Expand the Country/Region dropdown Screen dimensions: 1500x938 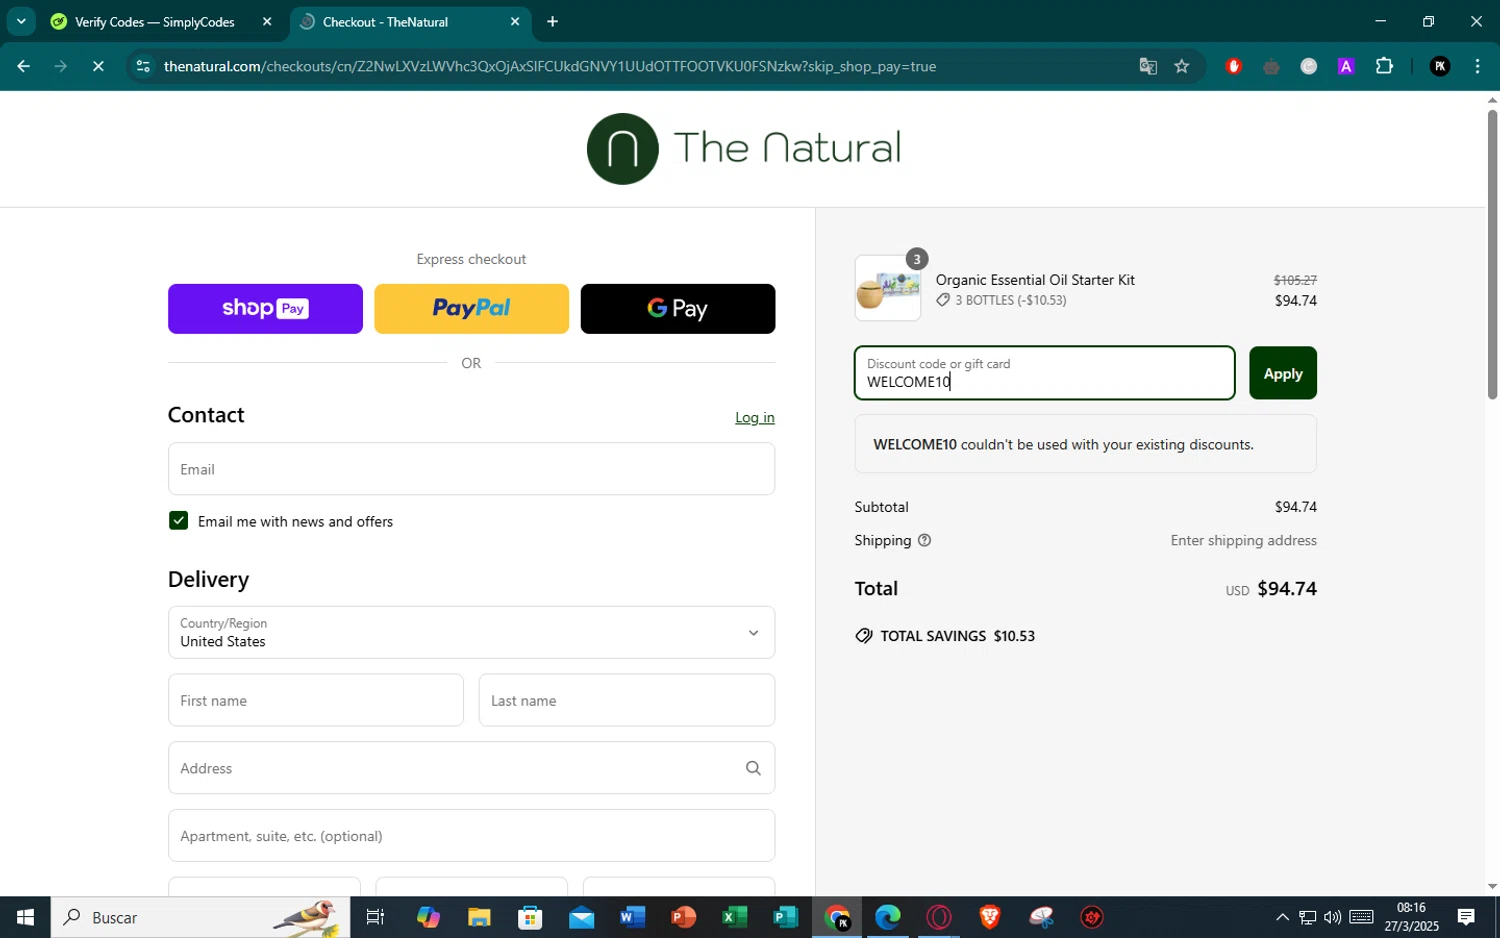pyautogui.click(x=471, y=632)
